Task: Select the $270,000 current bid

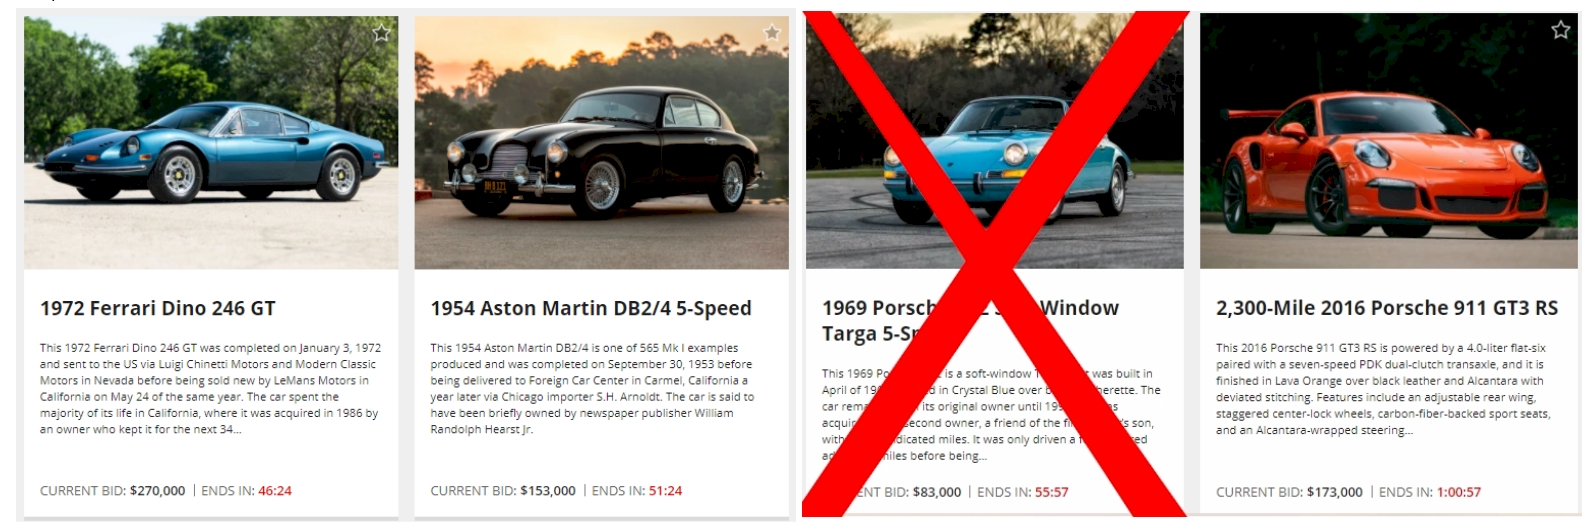Action: (x=157, y=491)
